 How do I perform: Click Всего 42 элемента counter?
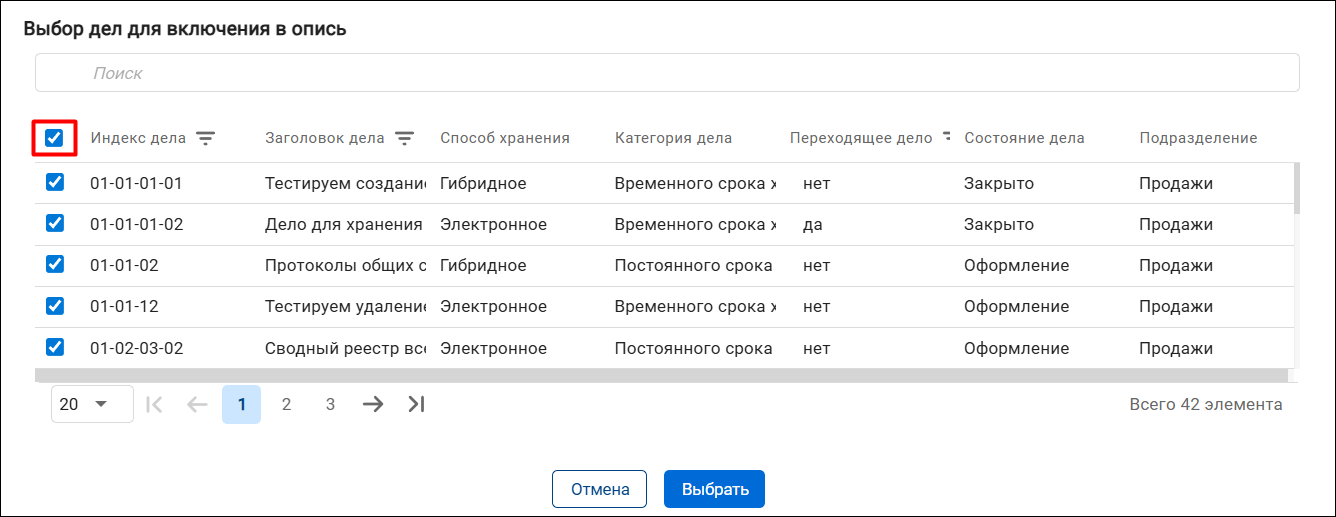(1206, 404)
